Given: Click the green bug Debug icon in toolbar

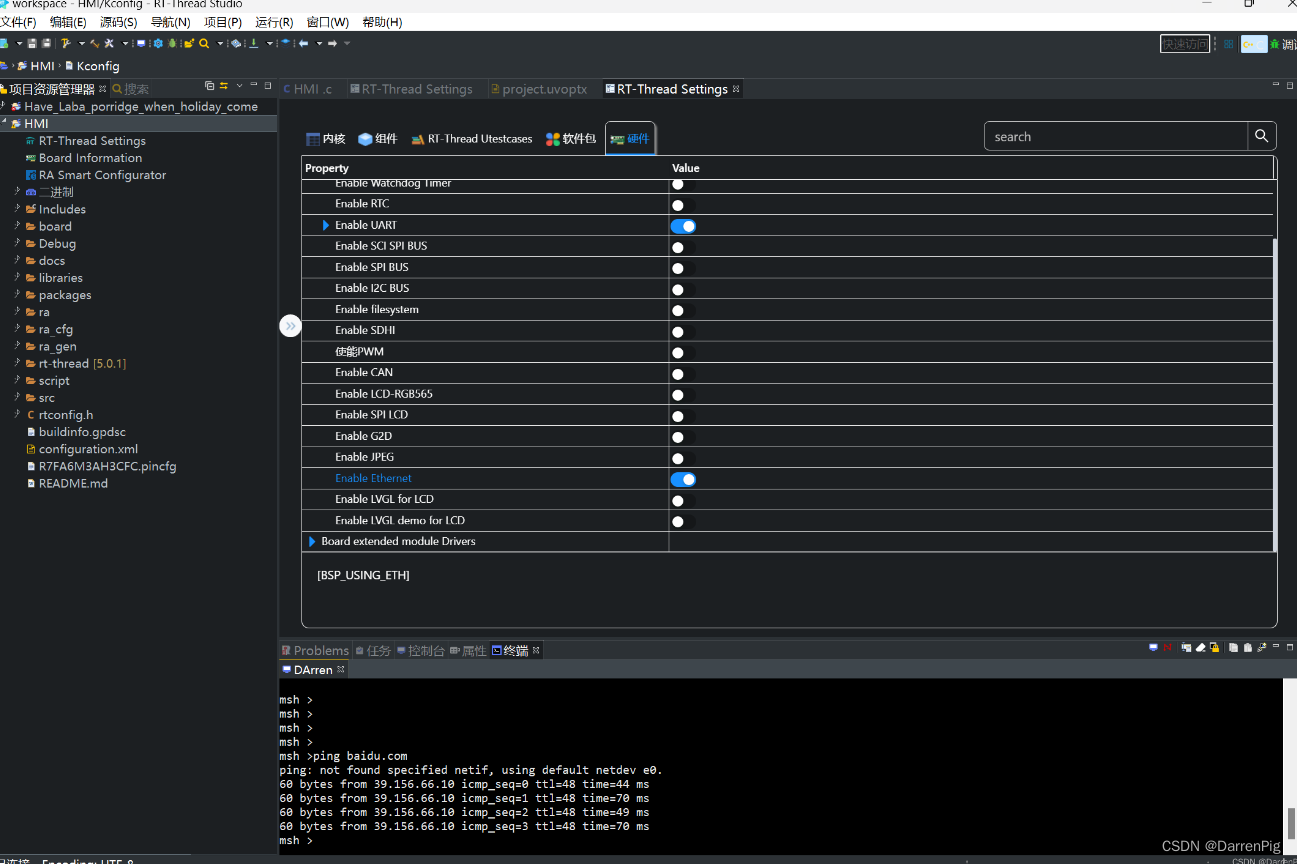Looking at the screenshot, I should pos(172,44).
